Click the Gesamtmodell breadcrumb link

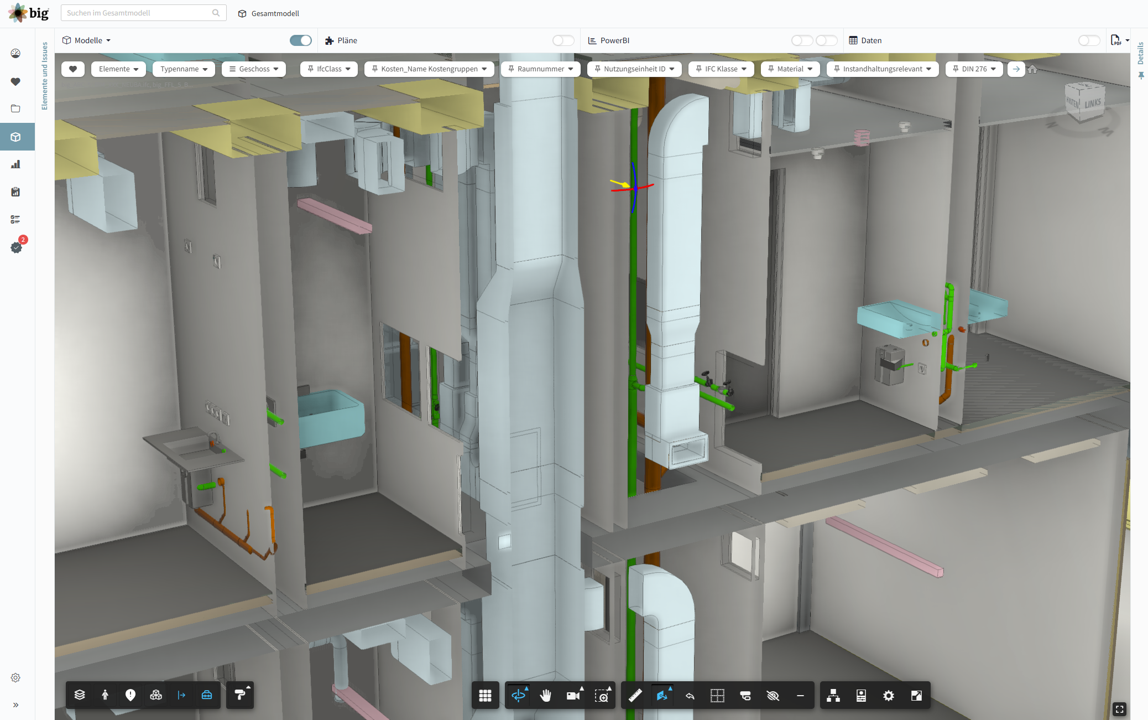pyautogui.click(x=274, y=14)
